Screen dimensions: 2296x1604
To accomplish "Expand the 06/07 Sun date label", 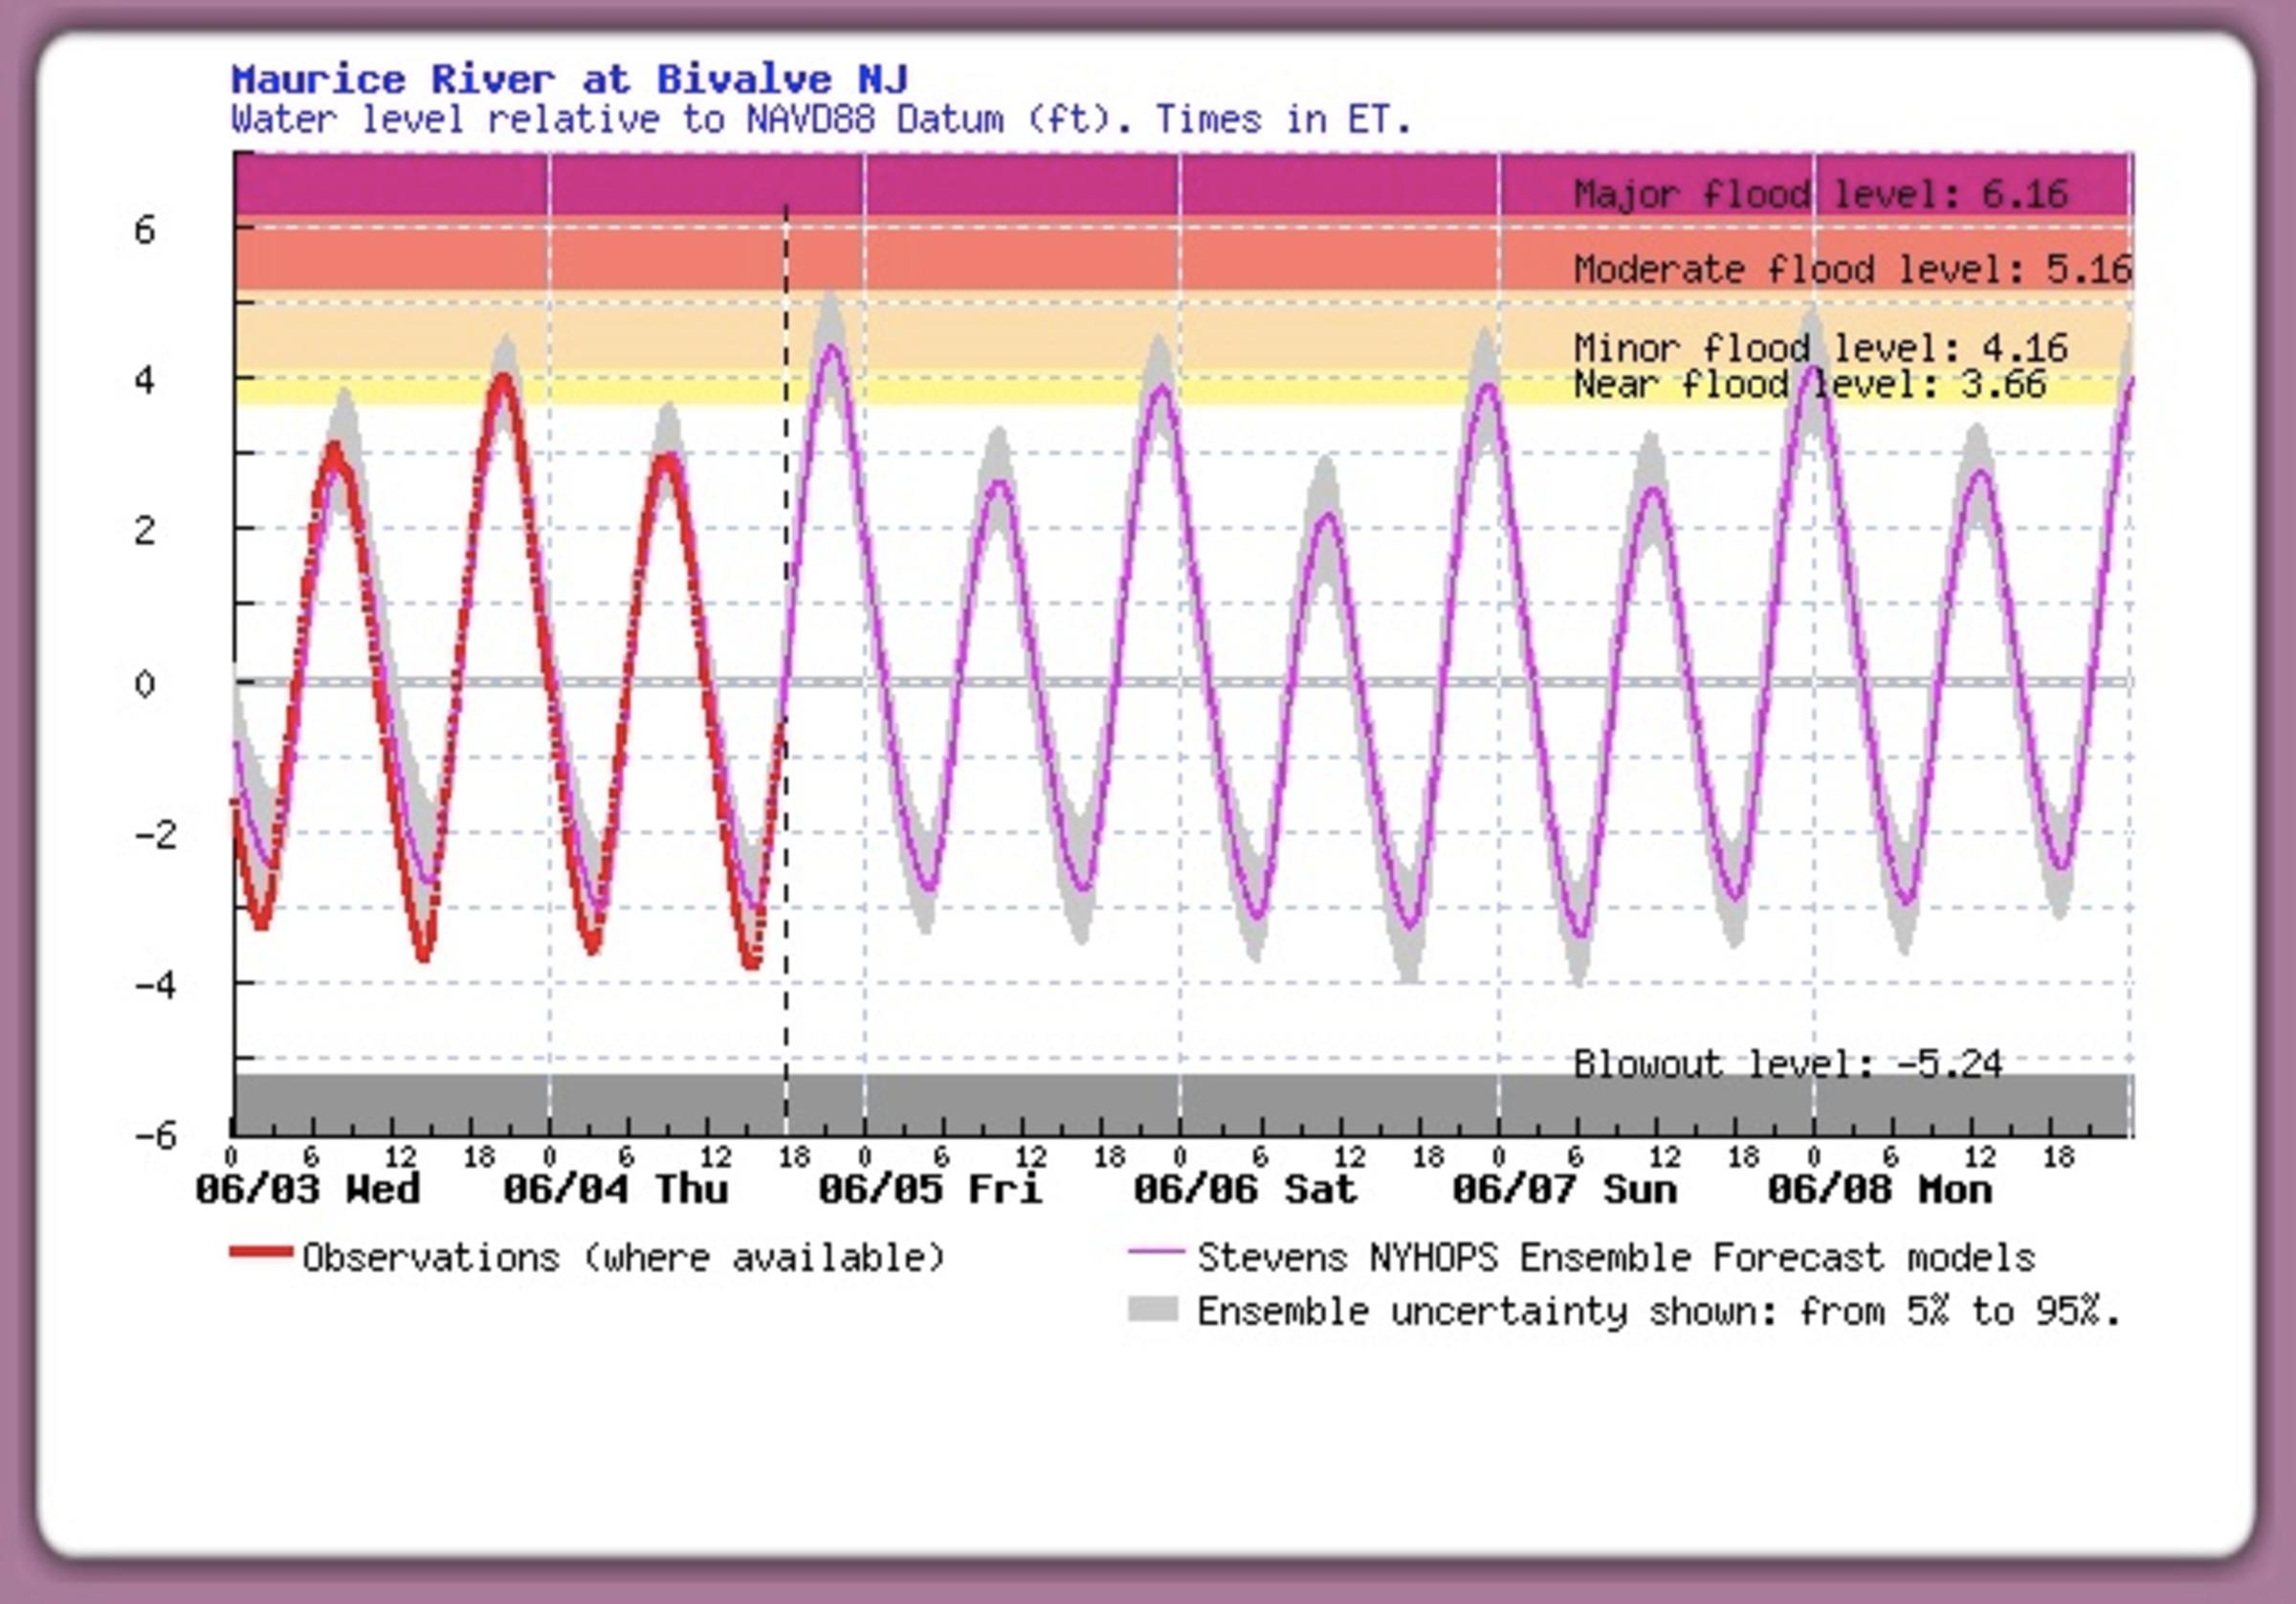I will click(x=1565, y=1190).
